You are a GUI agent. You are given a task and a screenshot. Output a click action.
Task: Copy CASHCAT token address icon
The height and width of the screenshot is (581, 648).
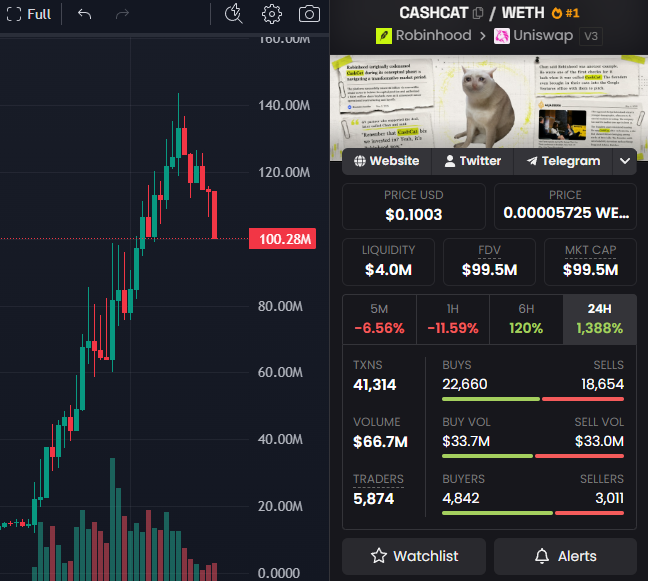point(478,13)
